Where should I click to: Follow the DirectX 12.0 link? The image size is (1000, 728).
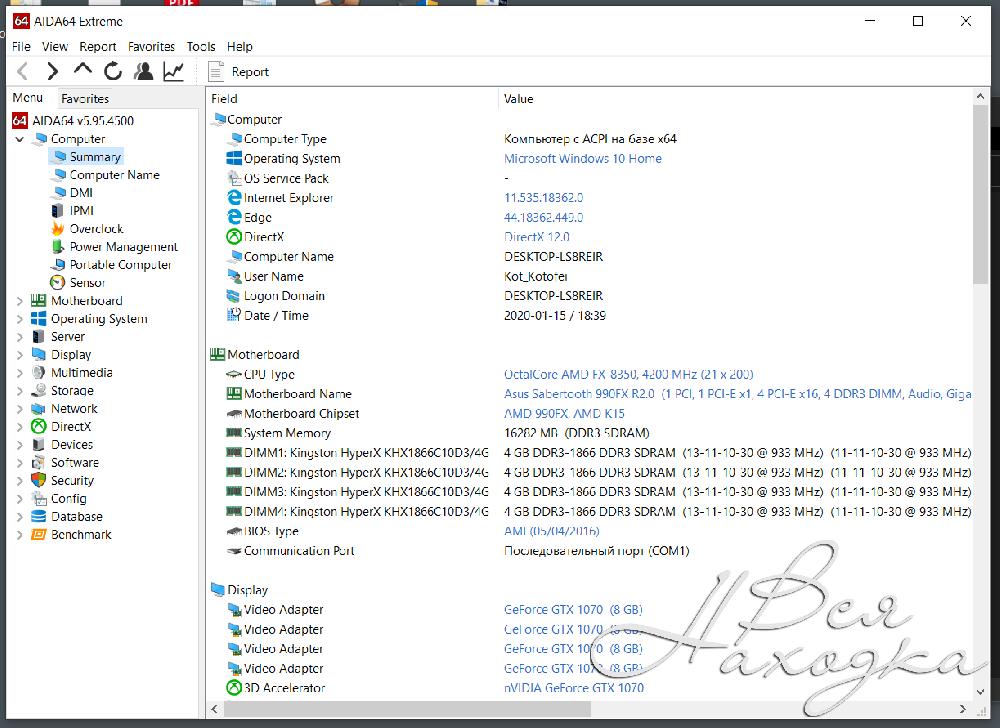click(x=536, y=237)
